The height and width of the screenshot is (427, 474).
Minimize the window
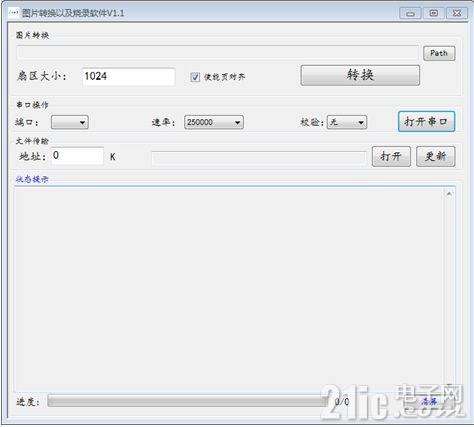coord(410,13)
